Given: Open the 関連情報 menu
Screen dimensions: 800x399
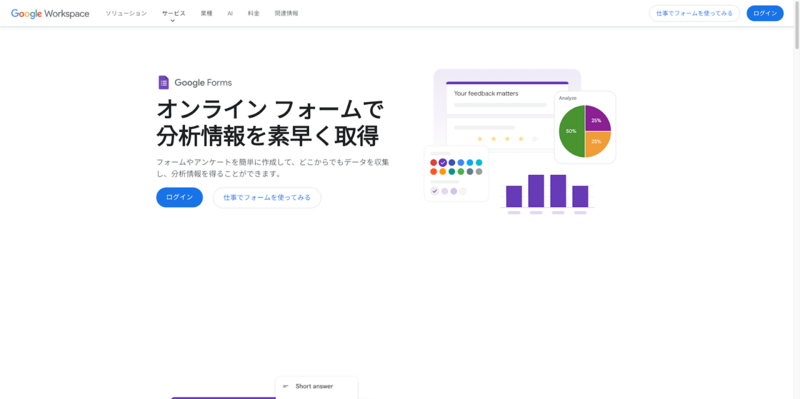Looking at the screenshot, I should tap(287, 13).
